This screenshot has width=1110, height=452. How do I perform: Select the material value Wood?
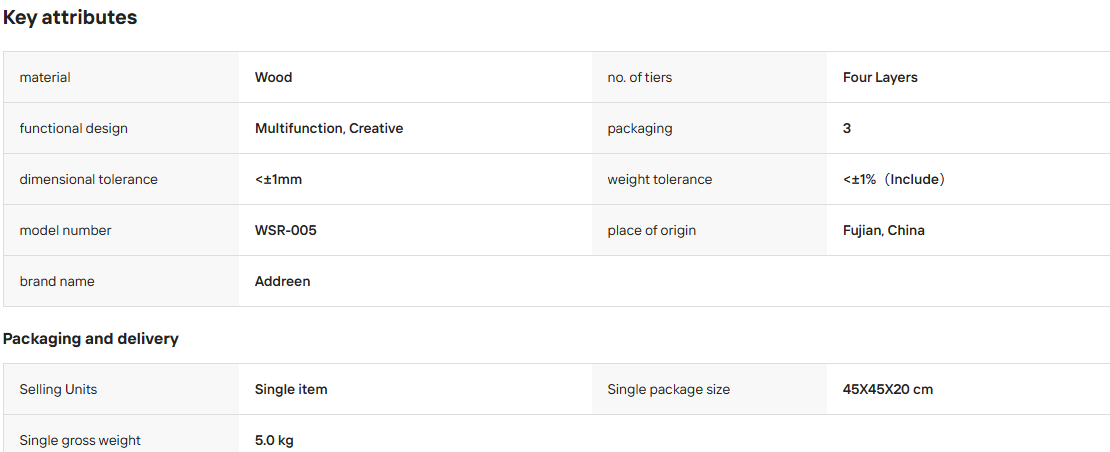273,77
